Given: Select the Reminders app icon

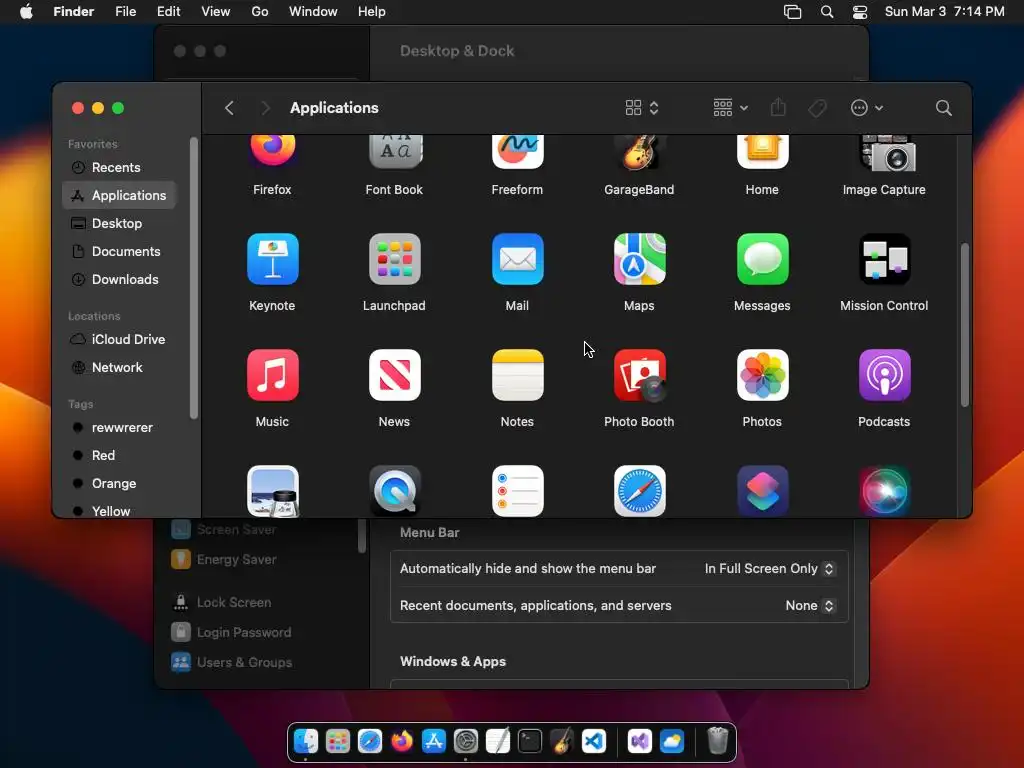Looking at the screenshot, I should pyautogui.click(x=517, y=490).
